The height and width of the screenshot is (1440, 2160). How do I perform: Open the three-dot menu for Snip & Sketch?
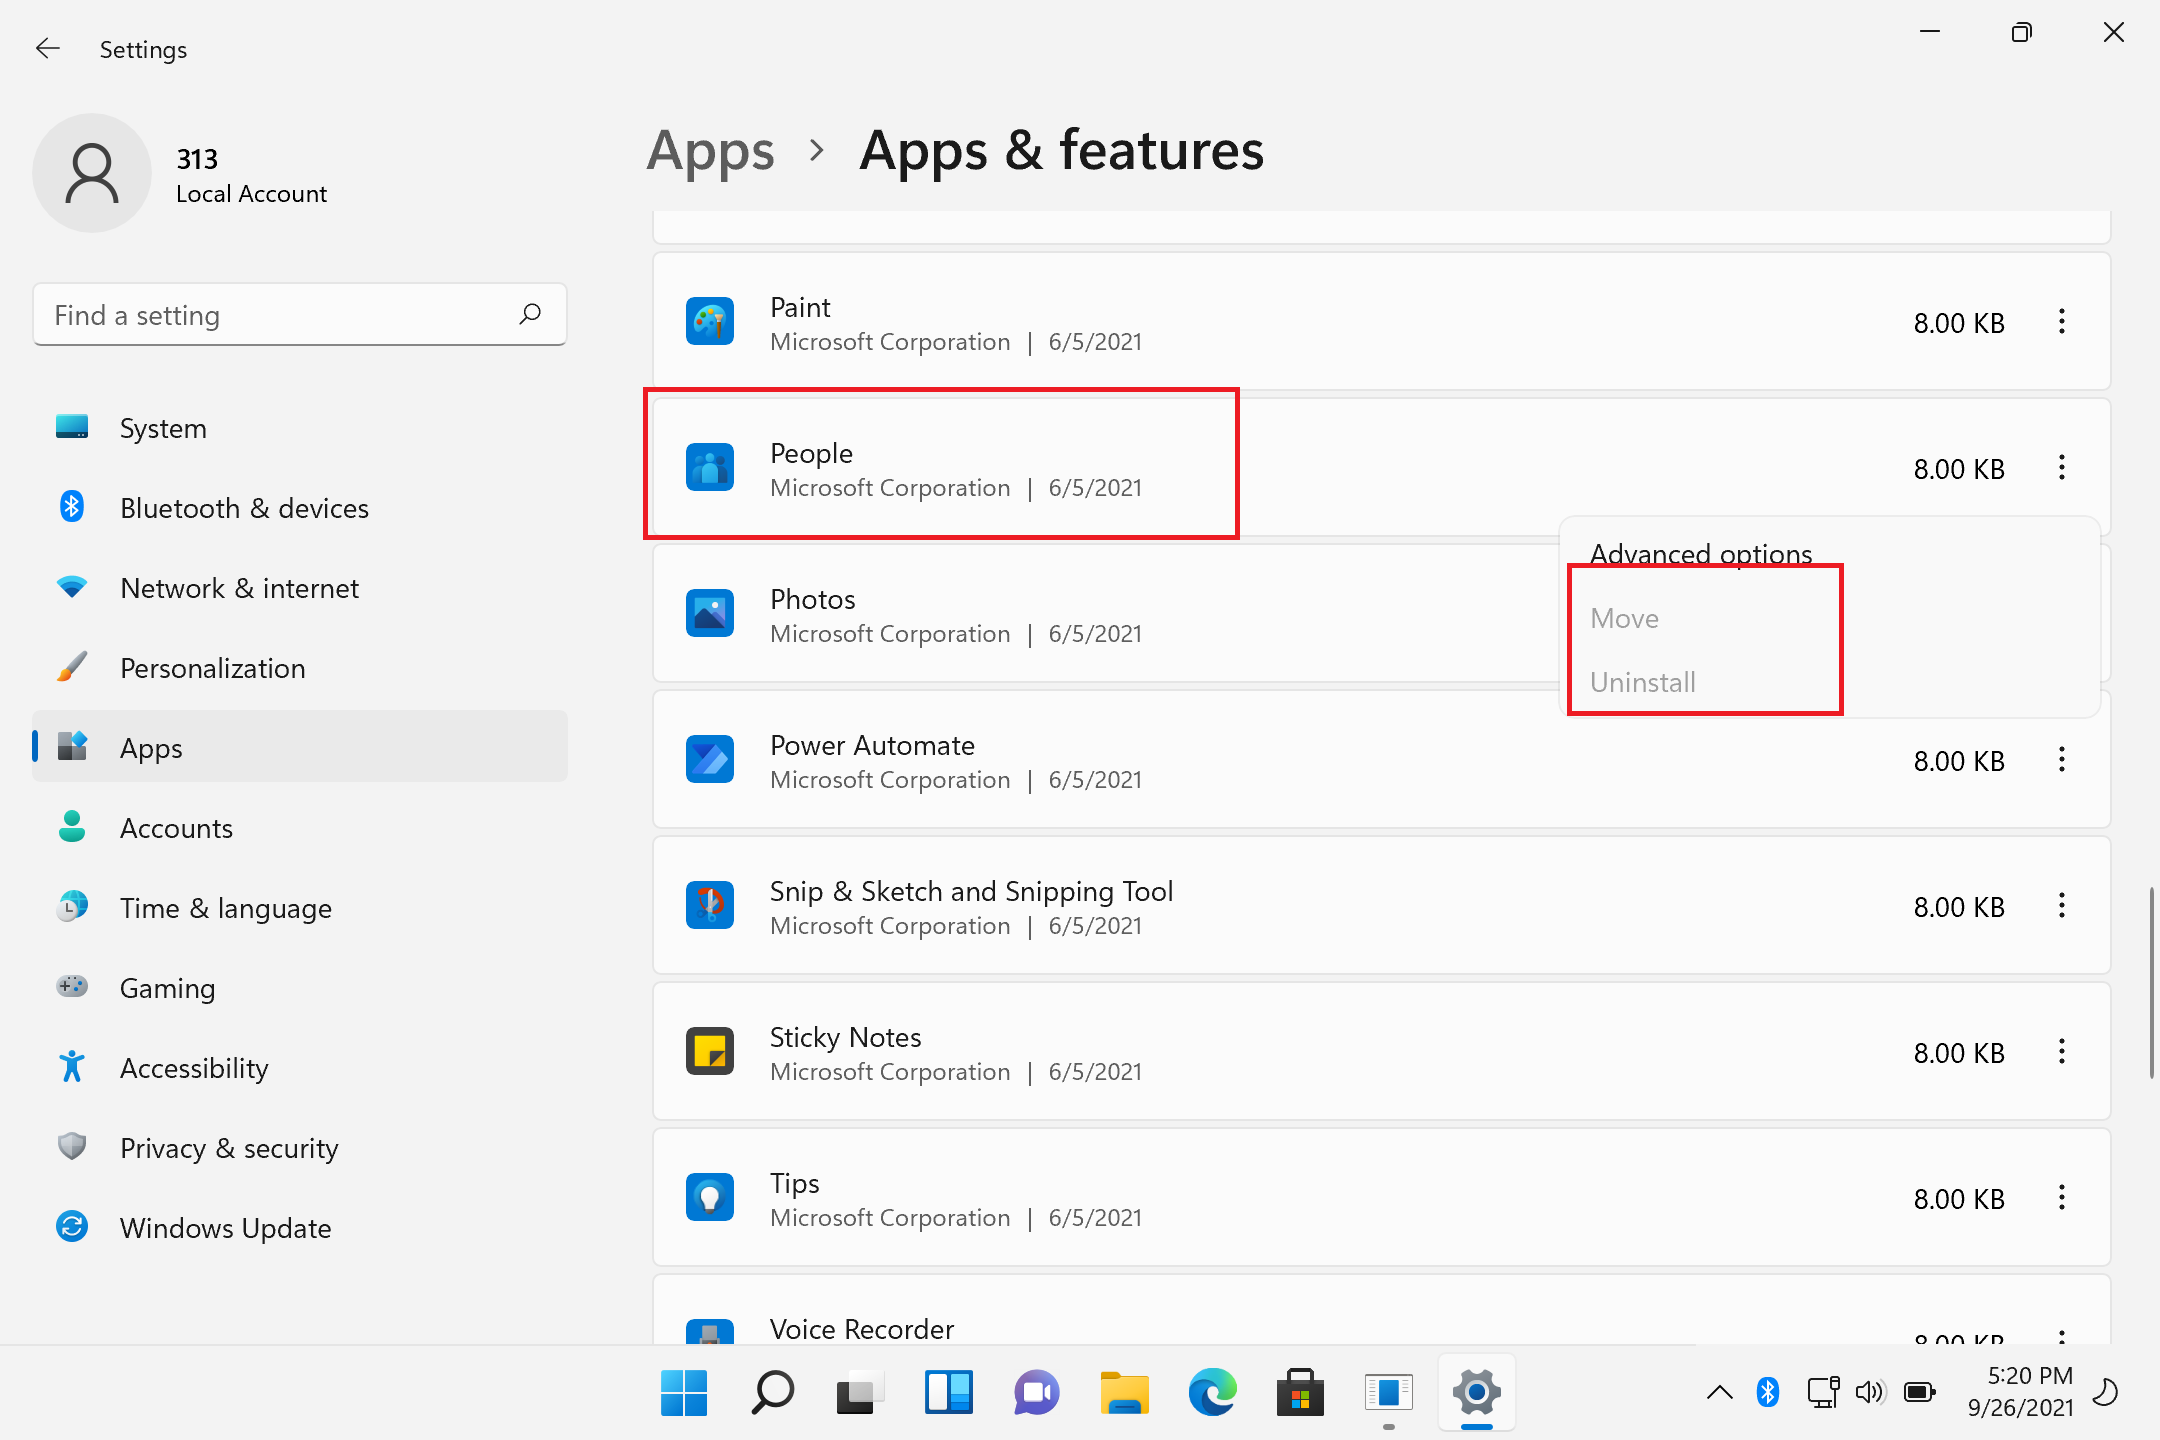pyautogui.click(x=2062, y=906)
